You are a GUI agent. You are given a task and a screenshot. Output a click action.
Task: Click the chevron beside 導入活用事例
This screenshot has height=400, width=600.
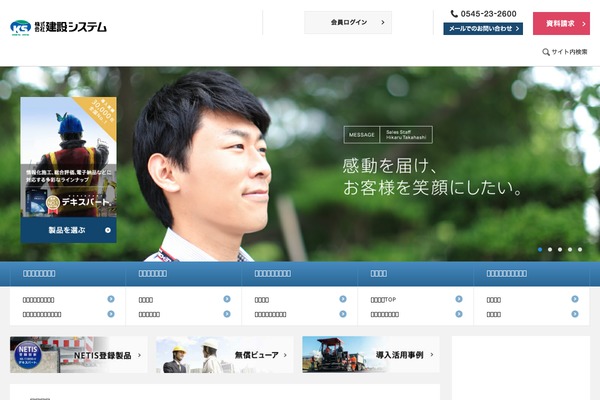coord(432,355)
